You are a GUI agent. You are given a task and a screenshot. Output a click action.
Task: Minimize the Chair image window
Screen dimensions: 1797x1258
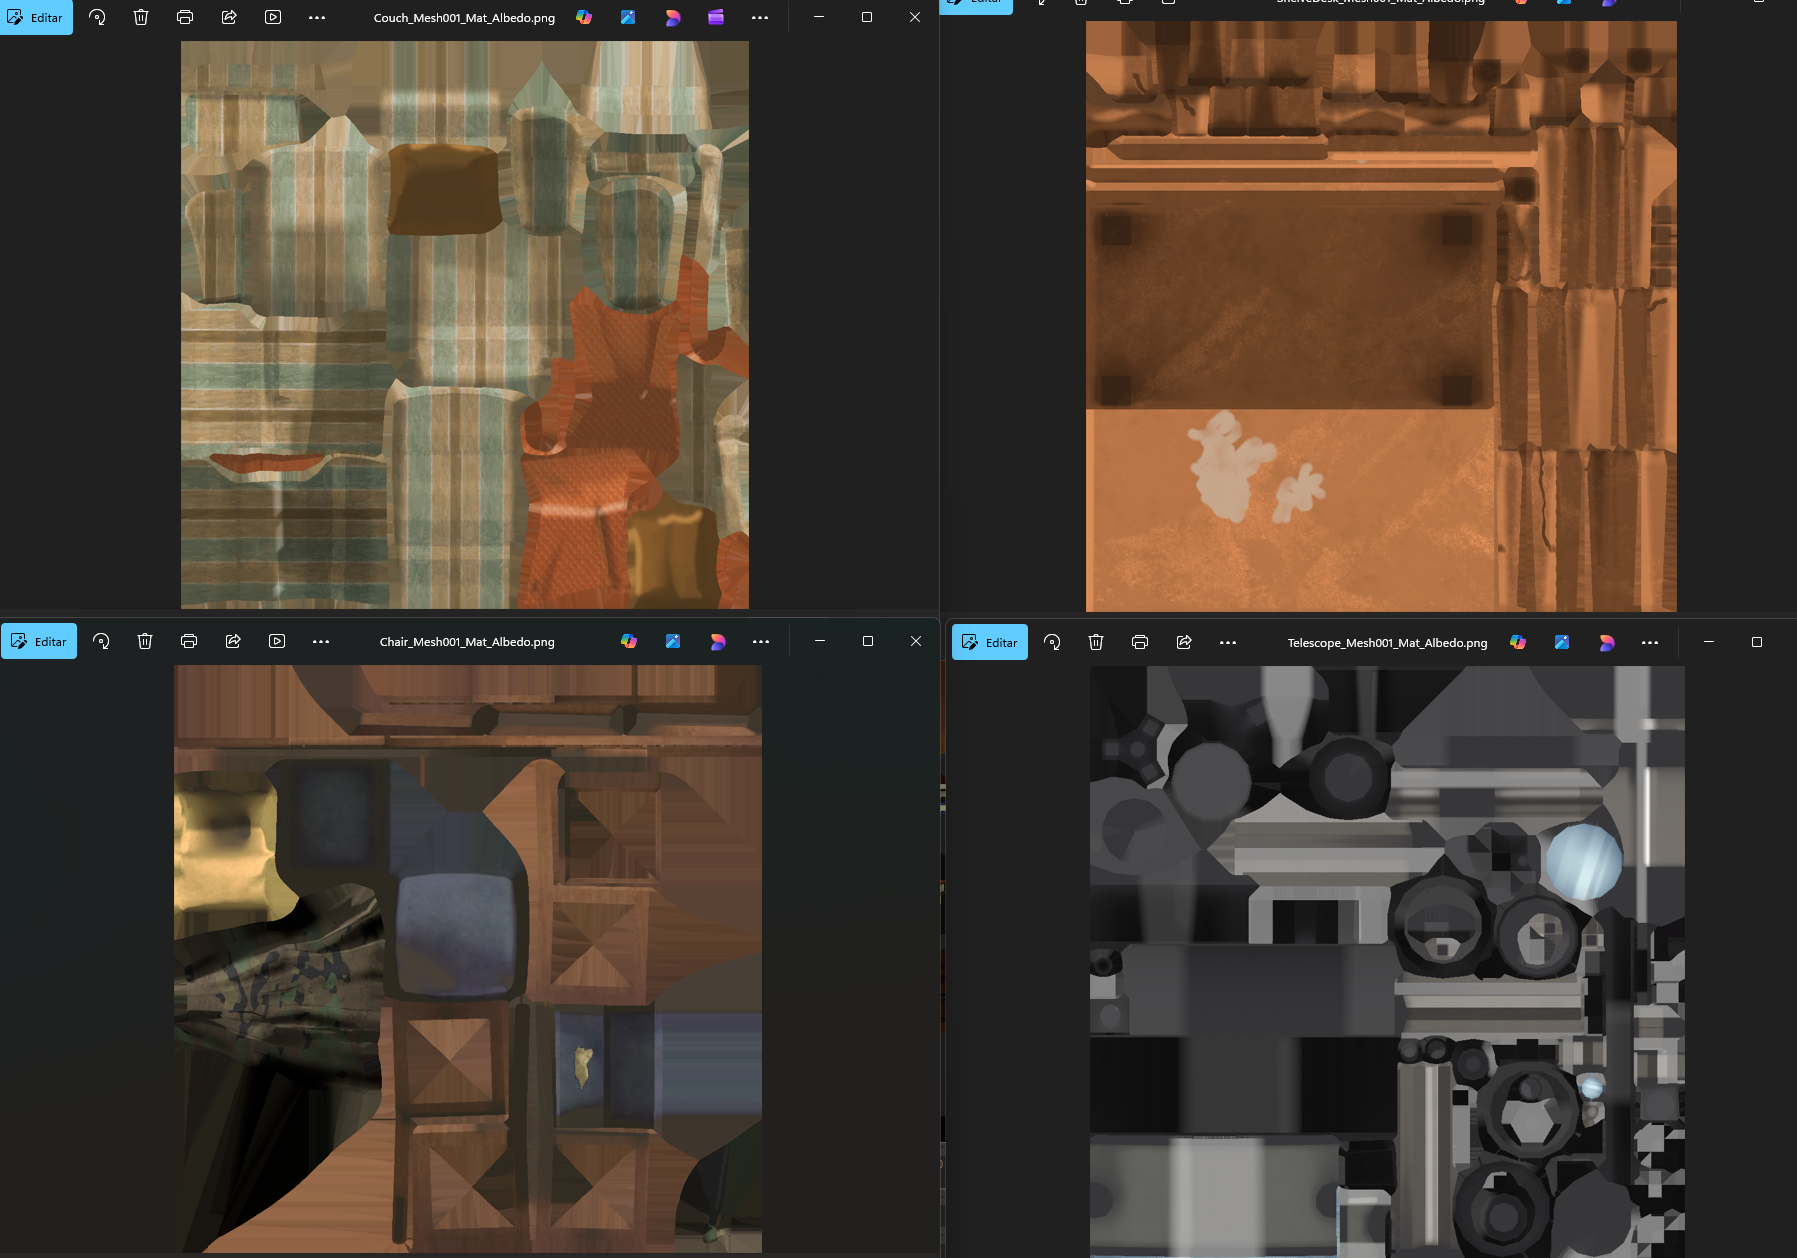(x=820, y=641)
